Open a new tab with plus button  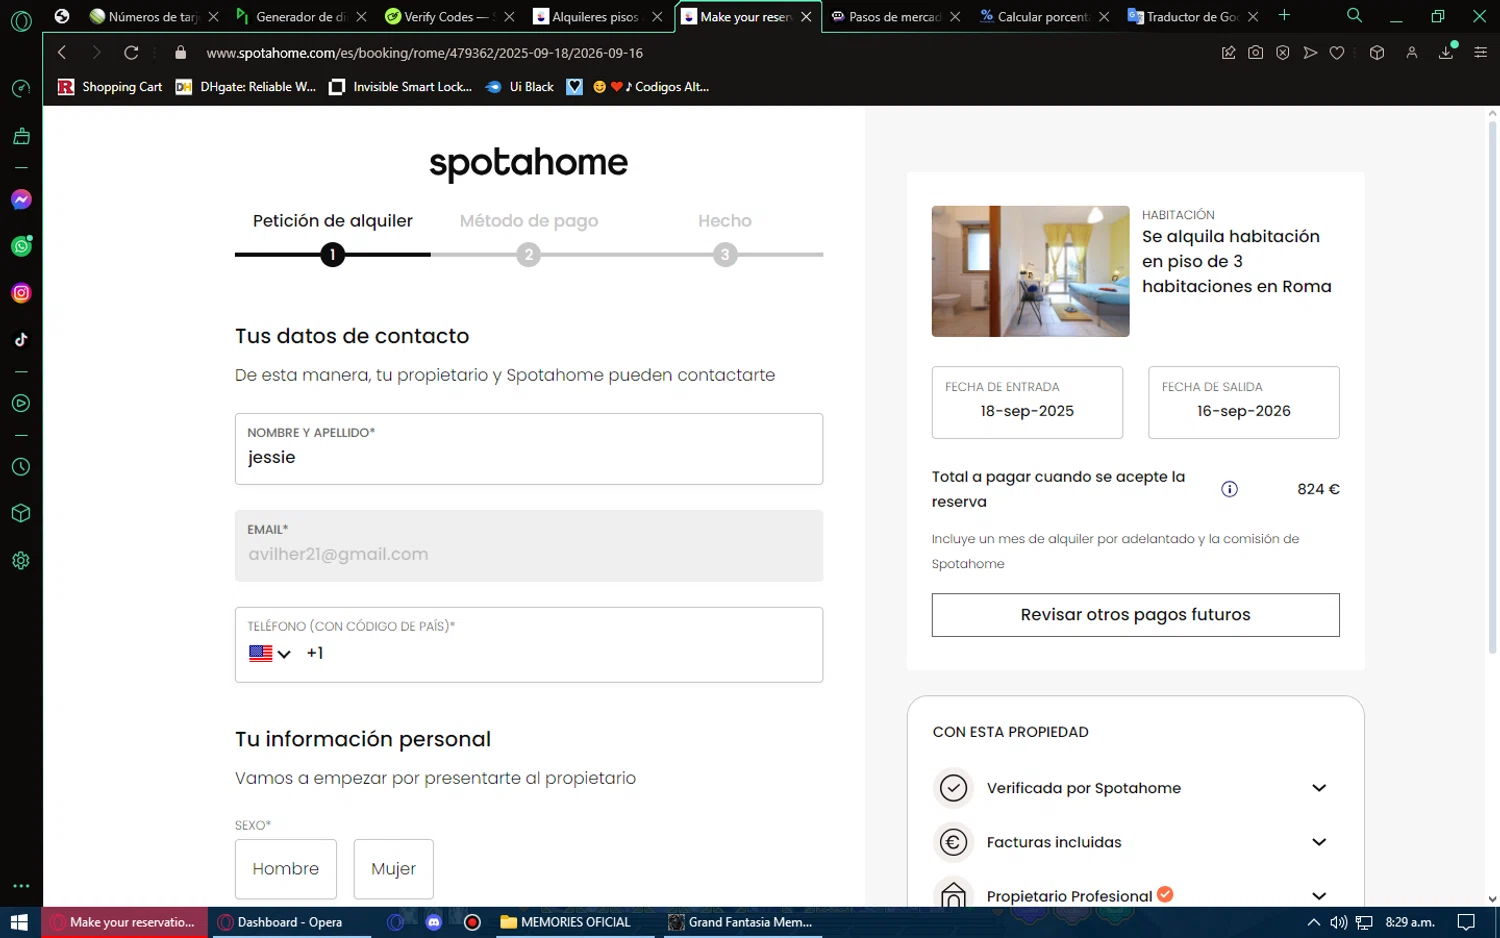point(1284,16)
